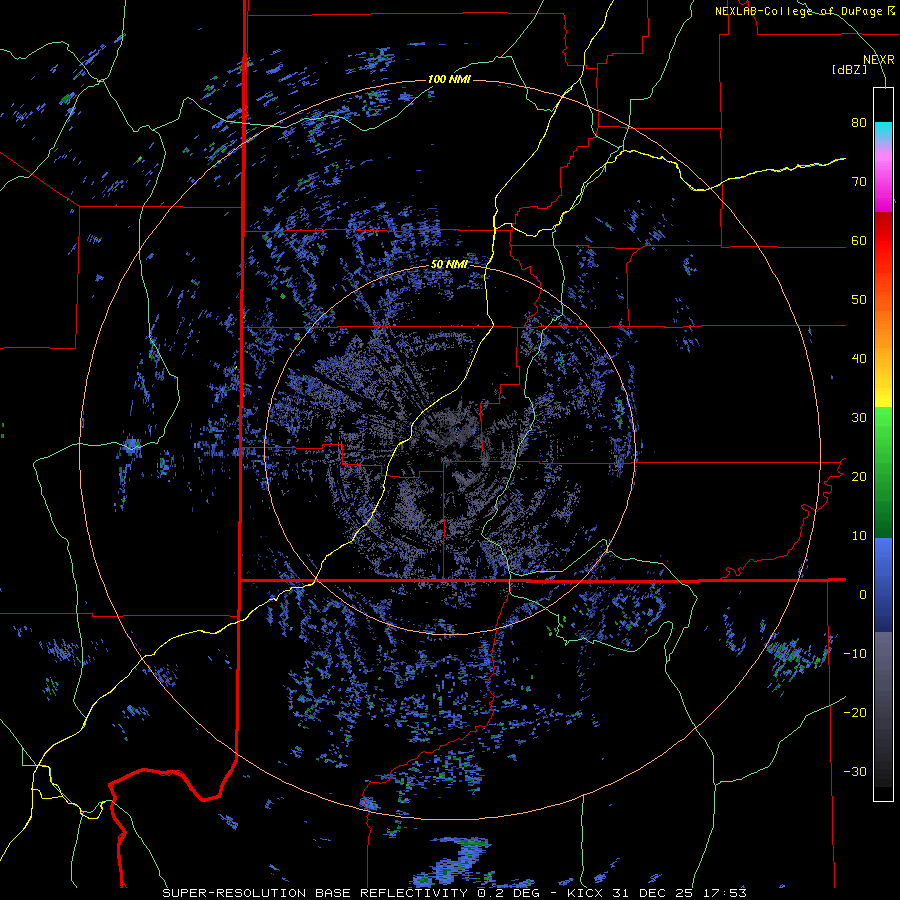Viewport: 900px width, 900px height.
Task: Click the 50 value on the dBZ scale
Action: (x=859, y=300)
